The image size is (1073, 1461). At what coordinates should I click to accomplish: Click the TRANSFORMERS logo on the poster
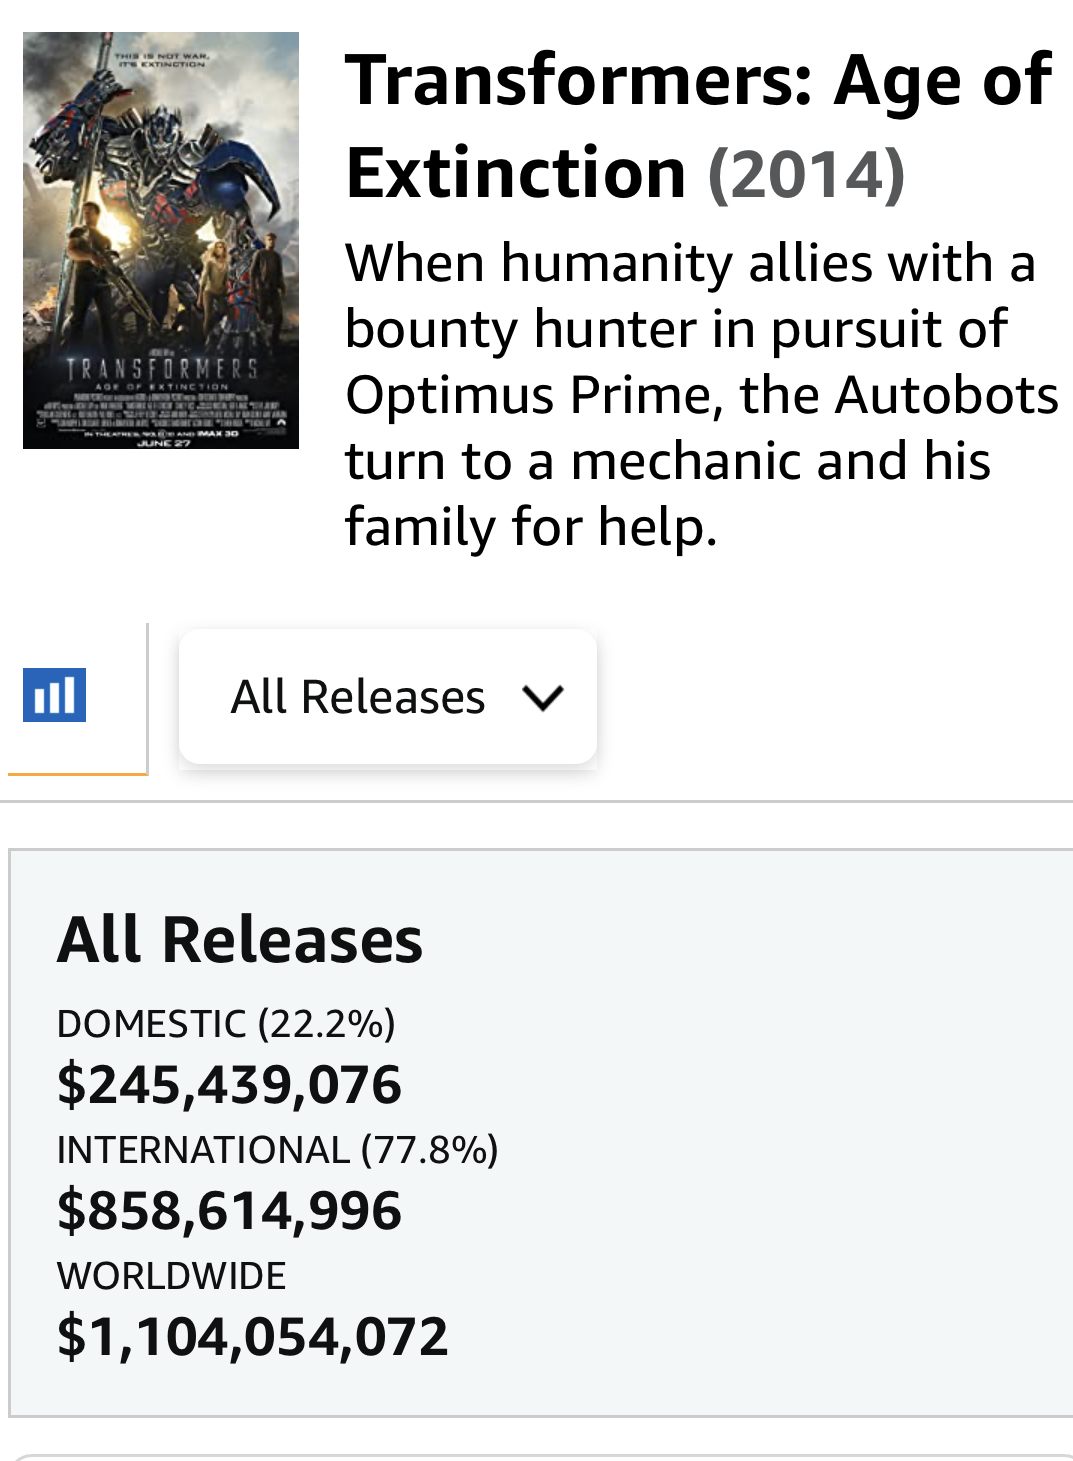(x=162, y=368)
